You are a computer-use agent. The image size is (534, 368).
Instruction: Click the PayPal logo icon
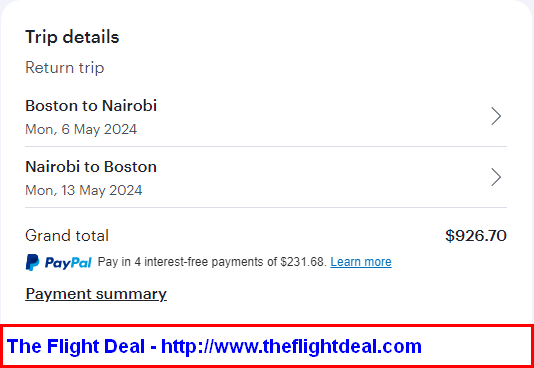click(32, 262)
